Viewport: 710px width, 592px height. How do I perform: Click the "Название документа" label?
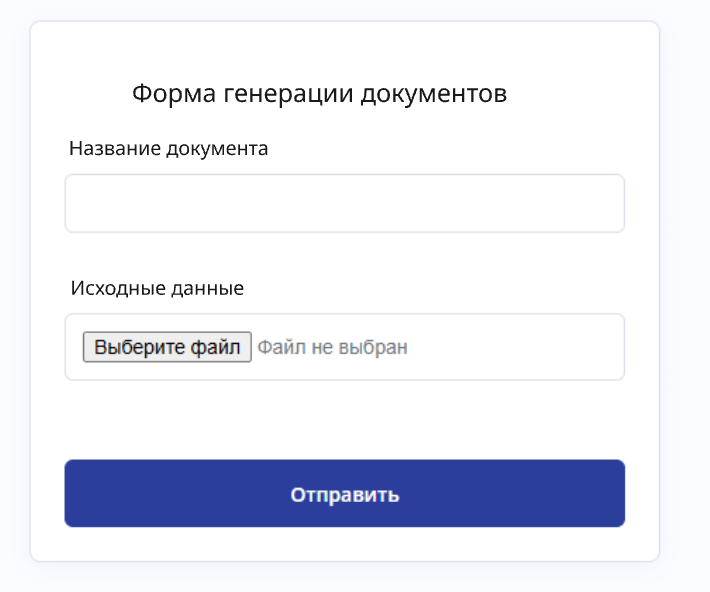click(x=169, y=149)
